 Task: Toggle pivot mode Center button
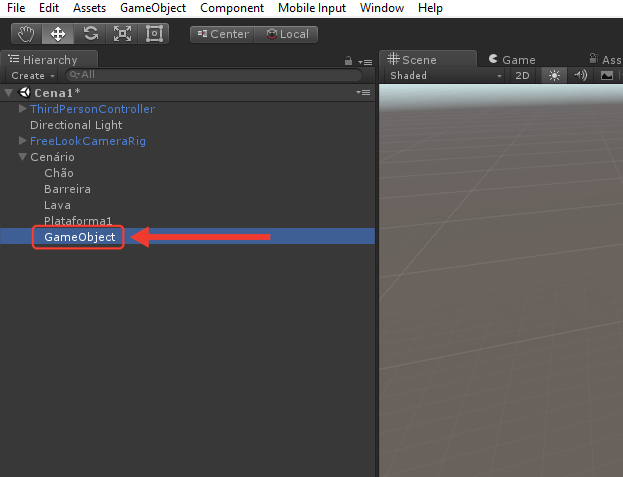tap(222, 34)
